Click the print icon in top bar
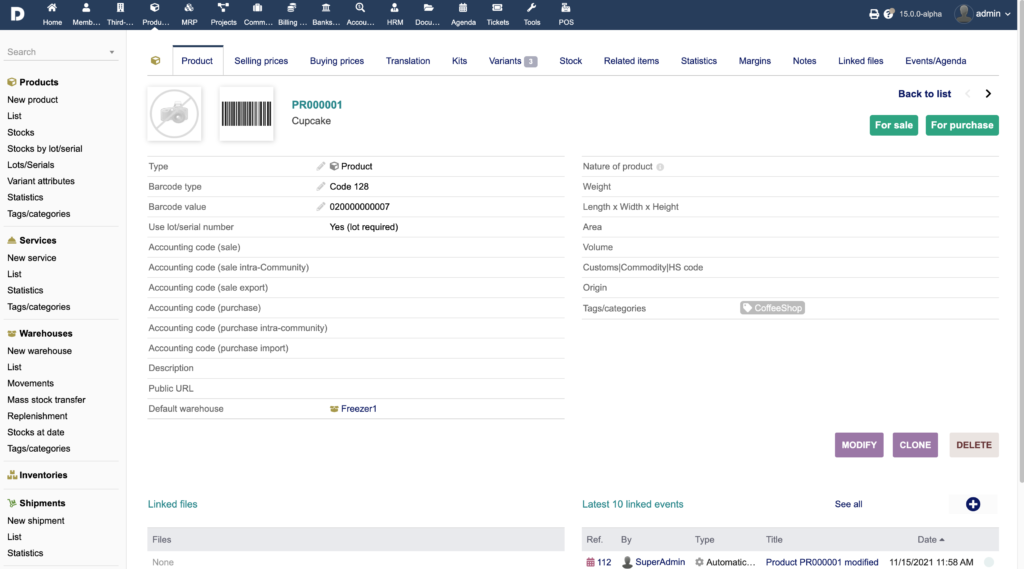The width and height of the screenshot is (1024, 569). coord(874,14)
